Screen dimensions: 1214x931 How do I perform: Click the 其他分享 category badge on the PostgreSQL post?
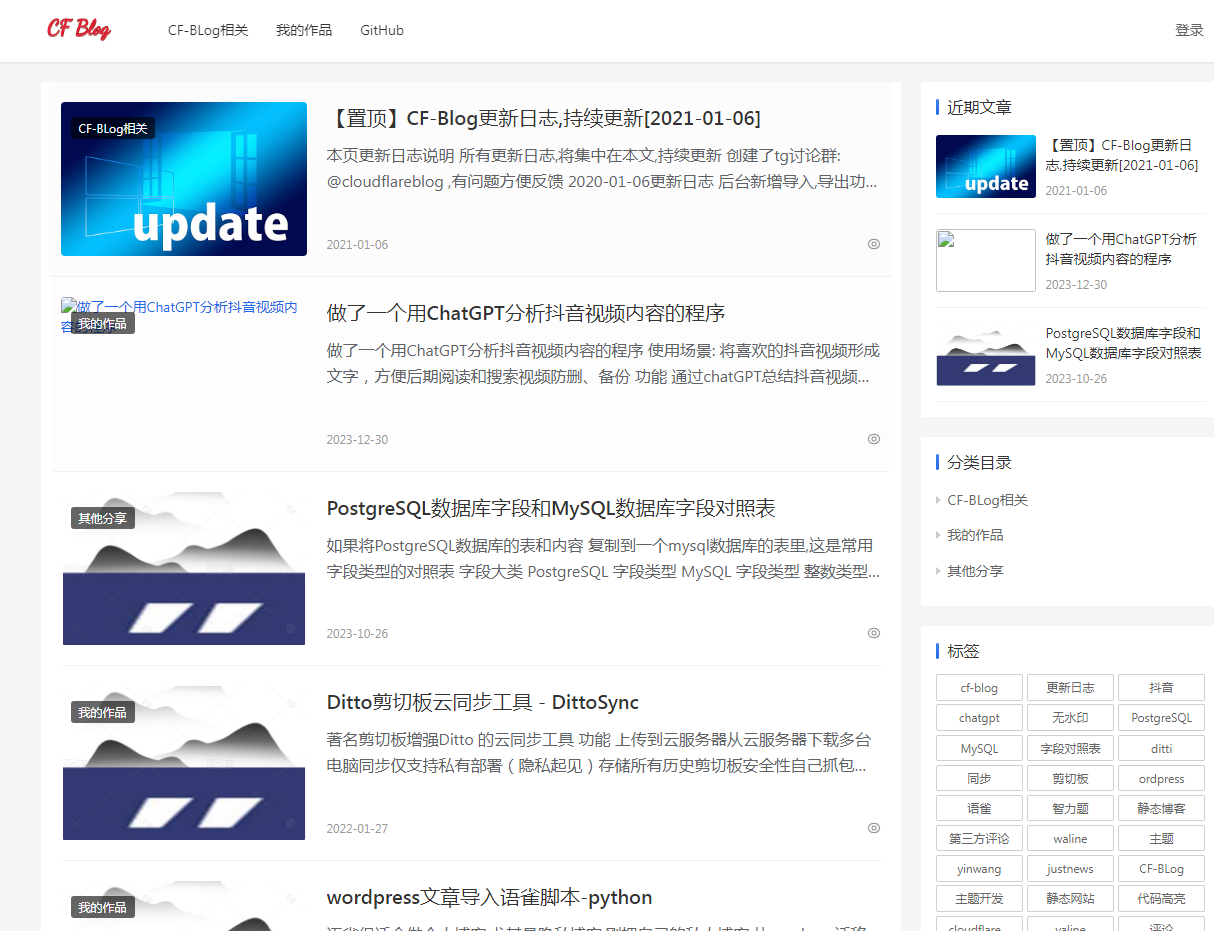click(x=102, y=518)
